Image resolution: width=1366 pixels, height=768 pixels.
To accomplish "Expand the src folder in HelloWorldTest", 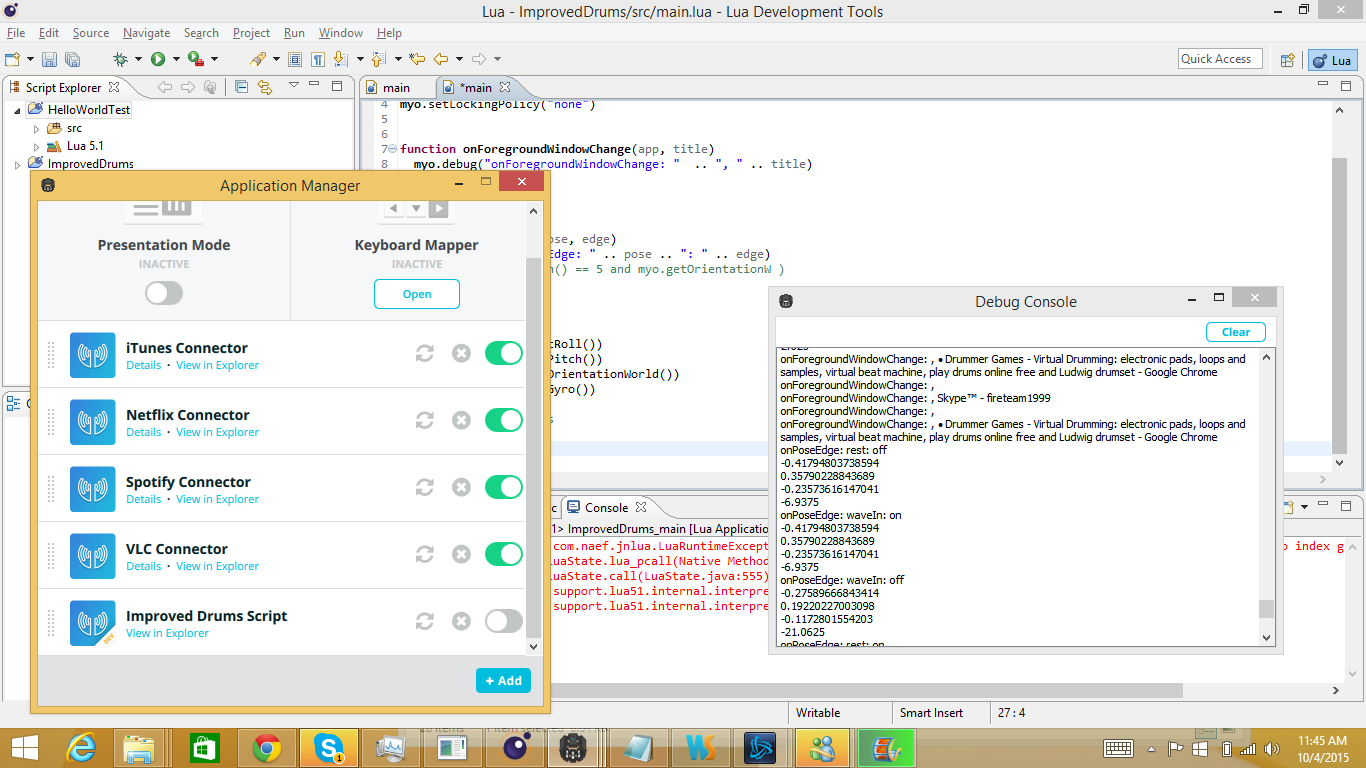I will pyautogui.click(x=37, y=129).
